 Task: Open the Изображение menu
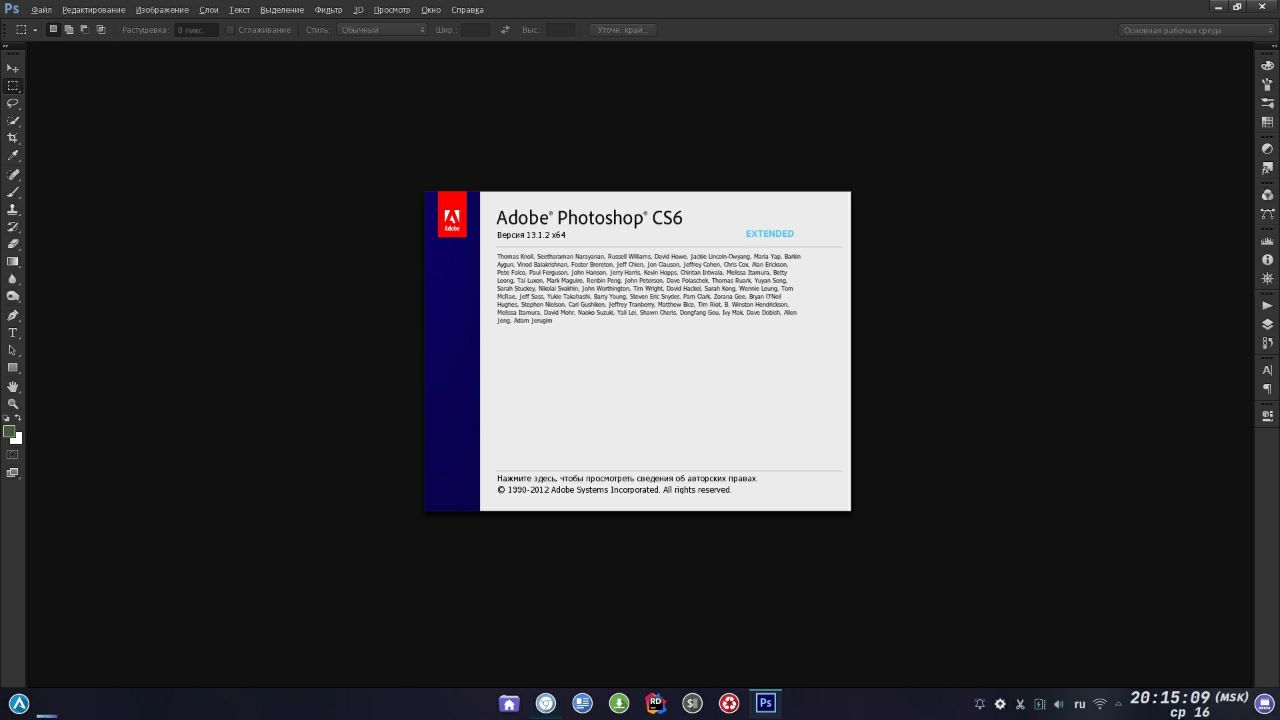point(162,9)
